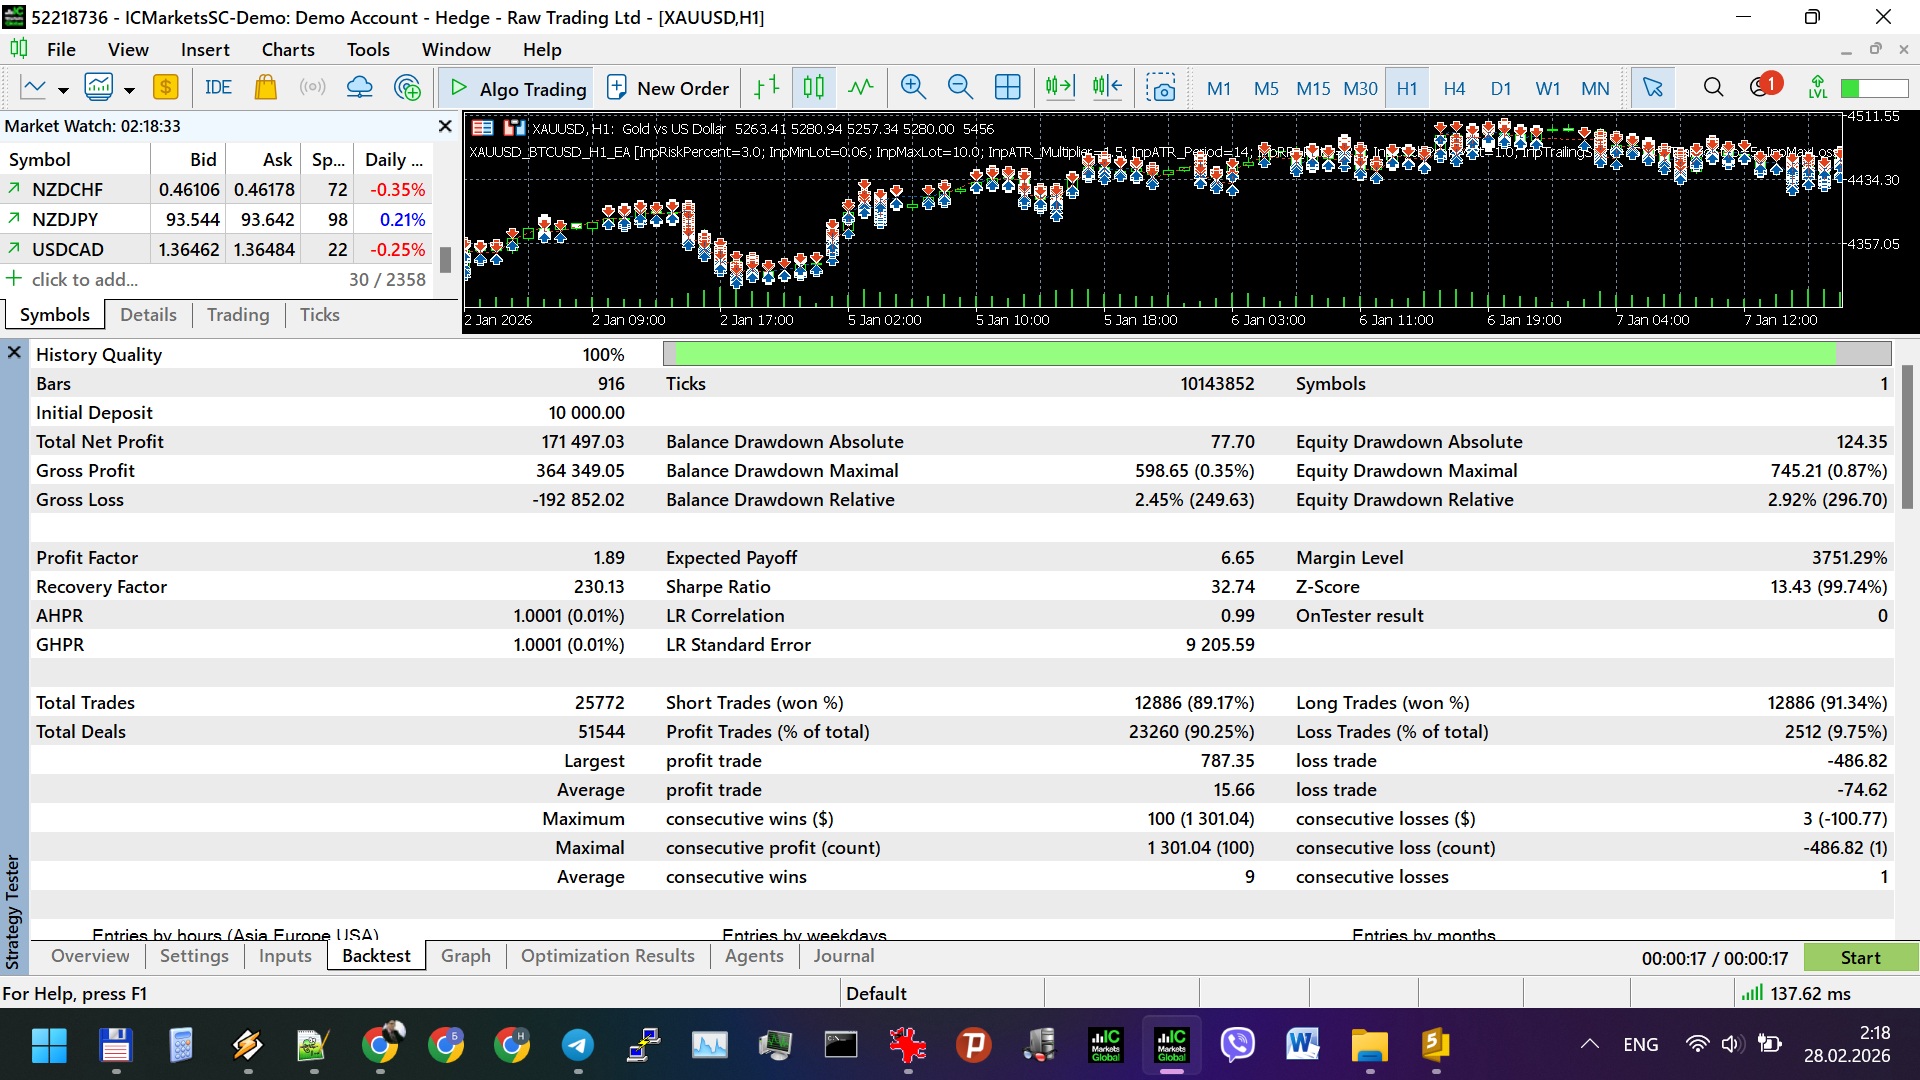
Task: Click the 'click to add...' symbol field
Action: pos(85,280)
